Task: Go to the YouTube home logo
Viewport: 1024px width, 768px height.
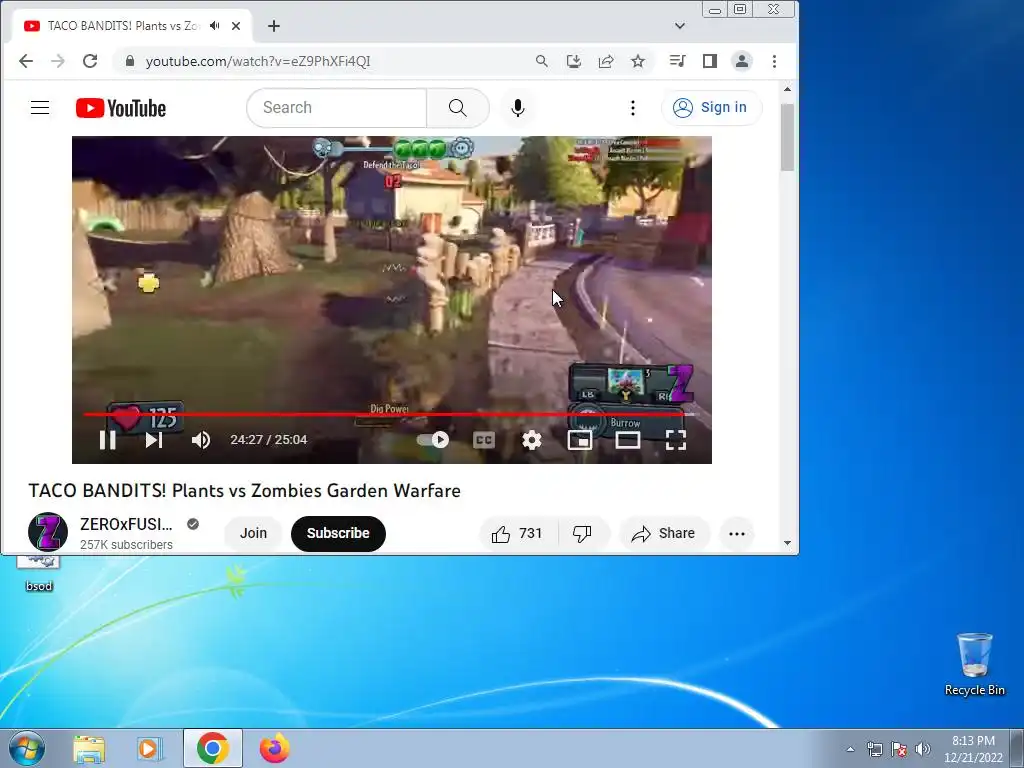Action: pos(121,108)
